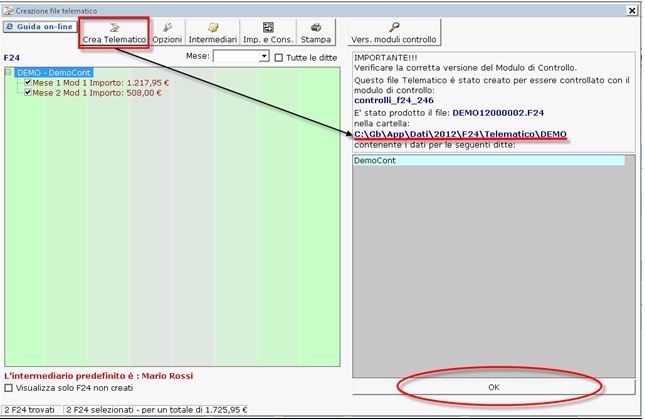
Task: Open Opzioni wrench tool
Action: click(167, 33)
